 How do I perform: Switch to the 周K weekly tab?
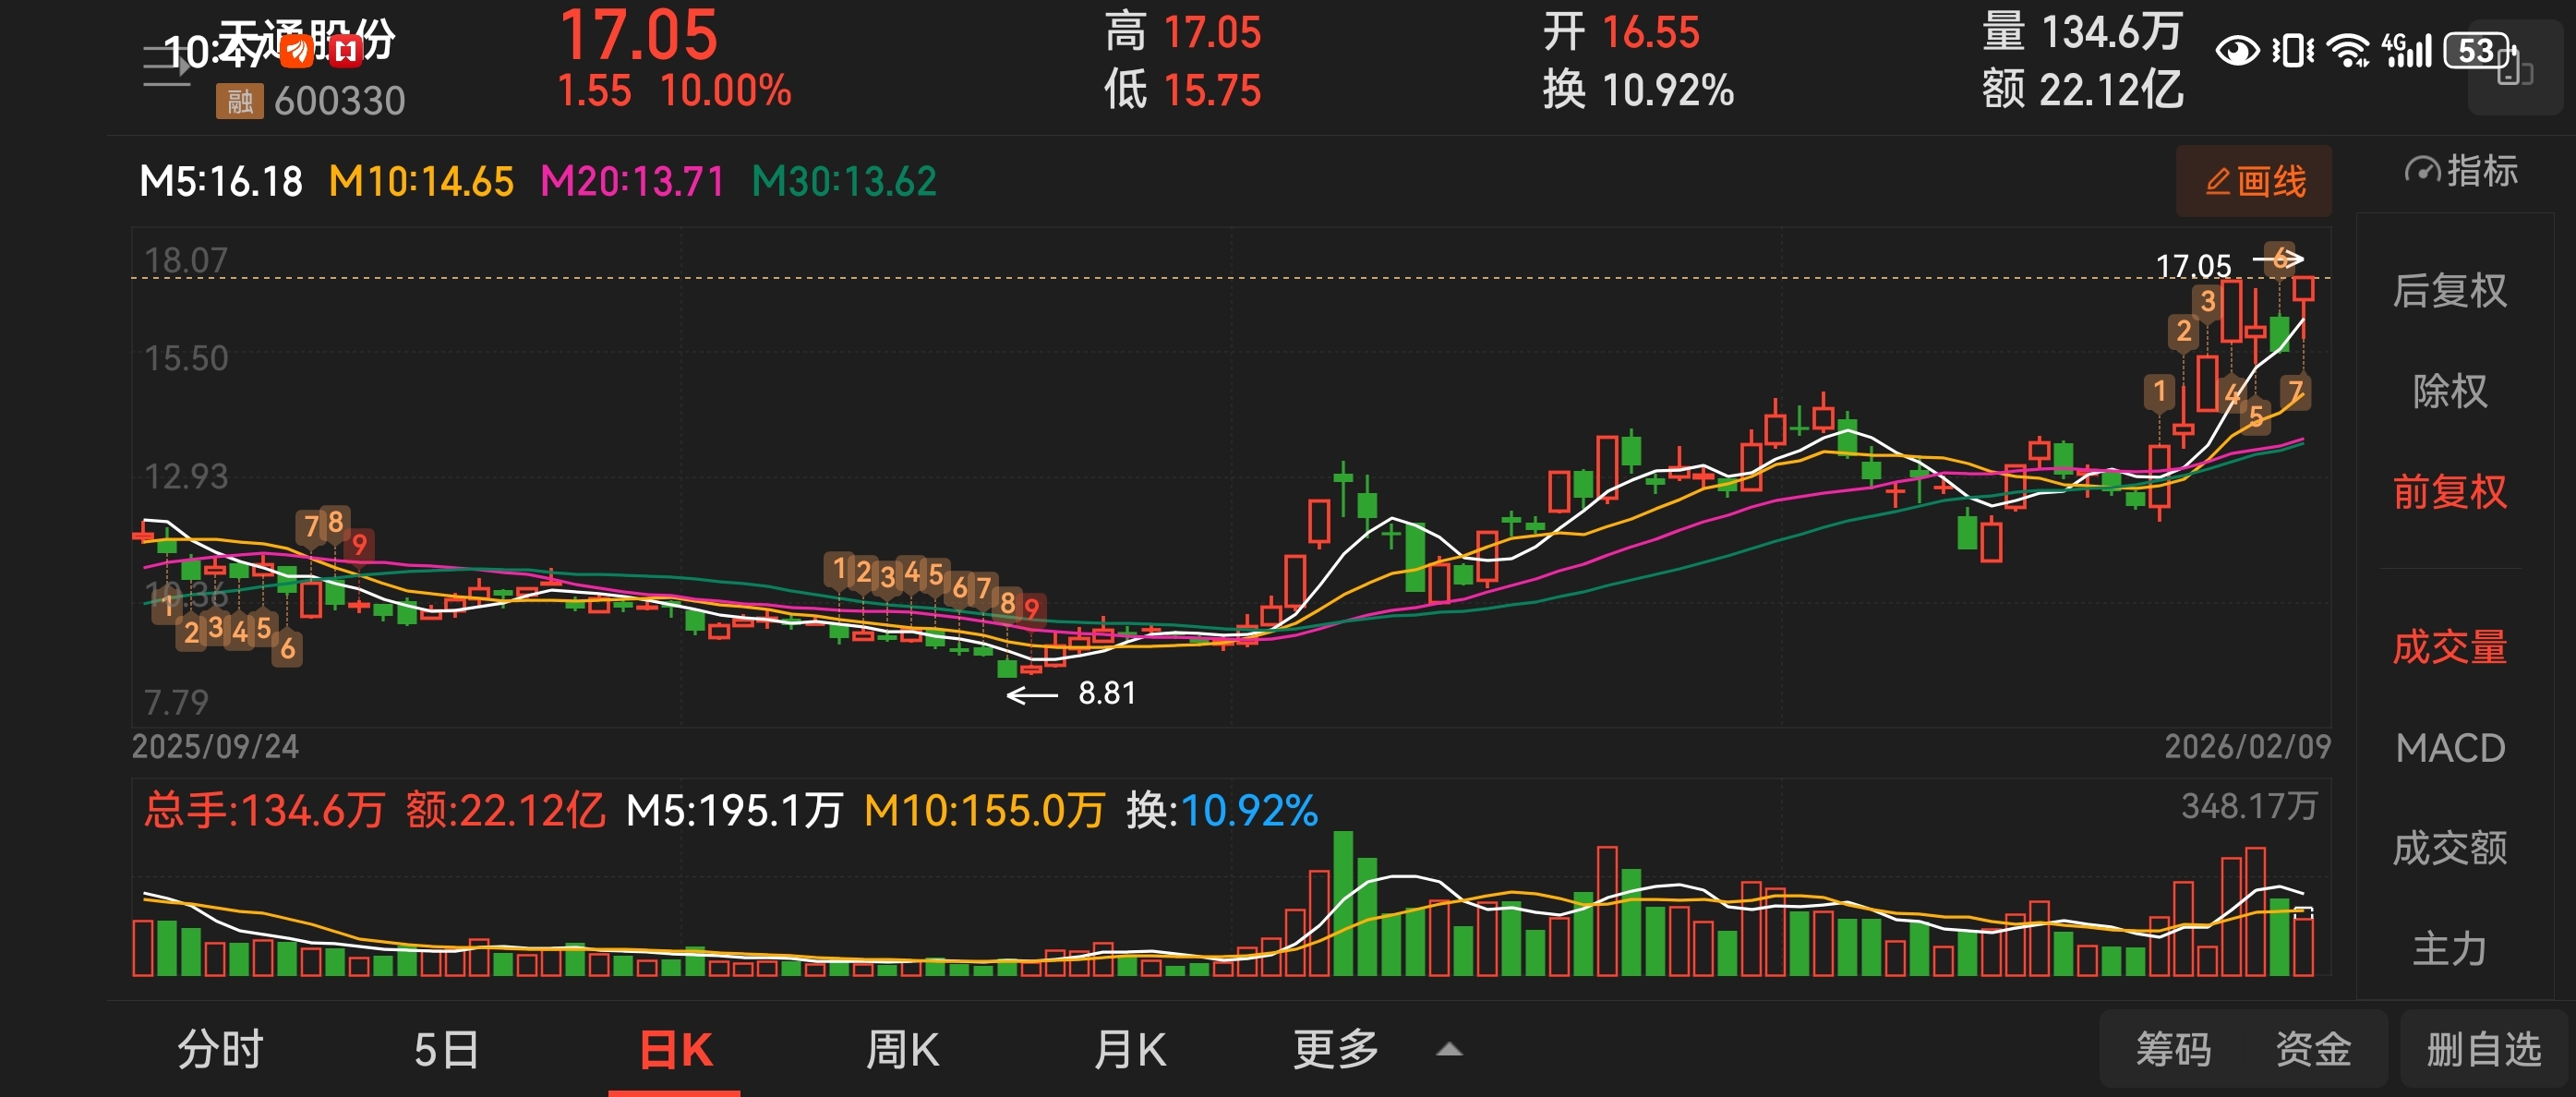(901, 1050)
